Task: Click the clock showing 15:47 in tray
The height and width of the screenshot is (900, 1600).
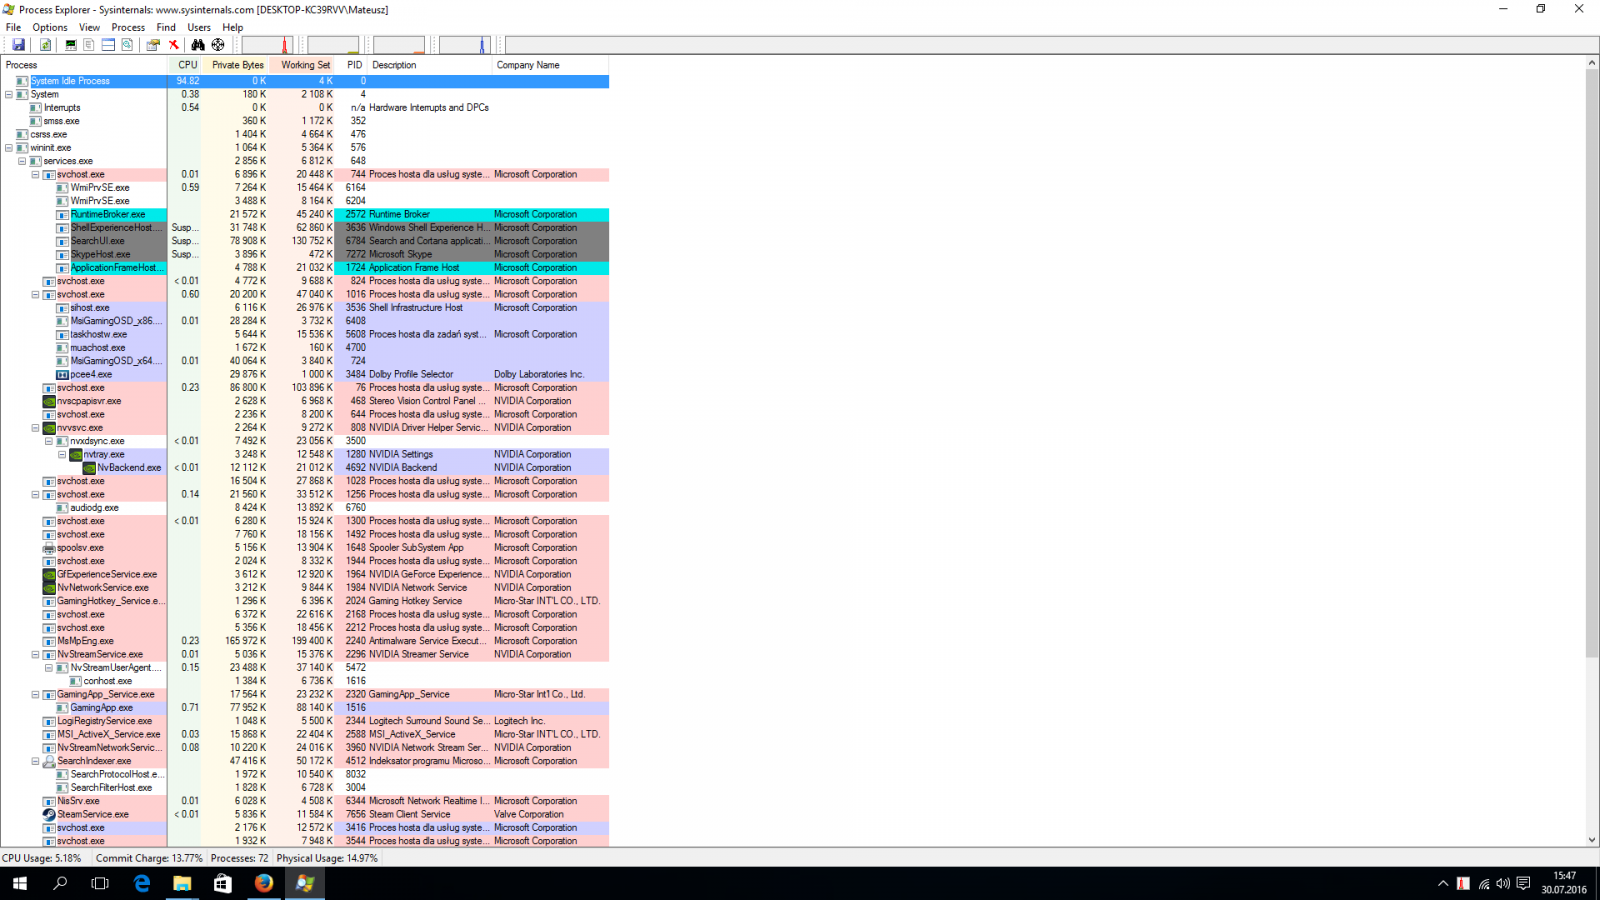Action: 1565,876
